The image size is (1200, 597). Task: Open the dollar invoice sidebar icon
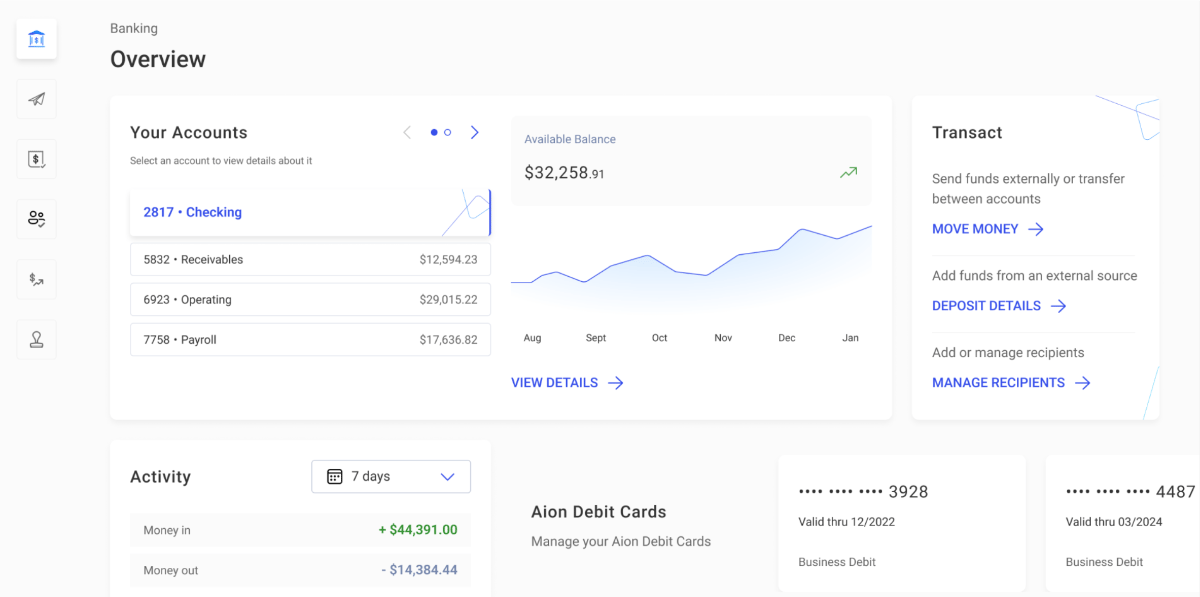point(36,159)
